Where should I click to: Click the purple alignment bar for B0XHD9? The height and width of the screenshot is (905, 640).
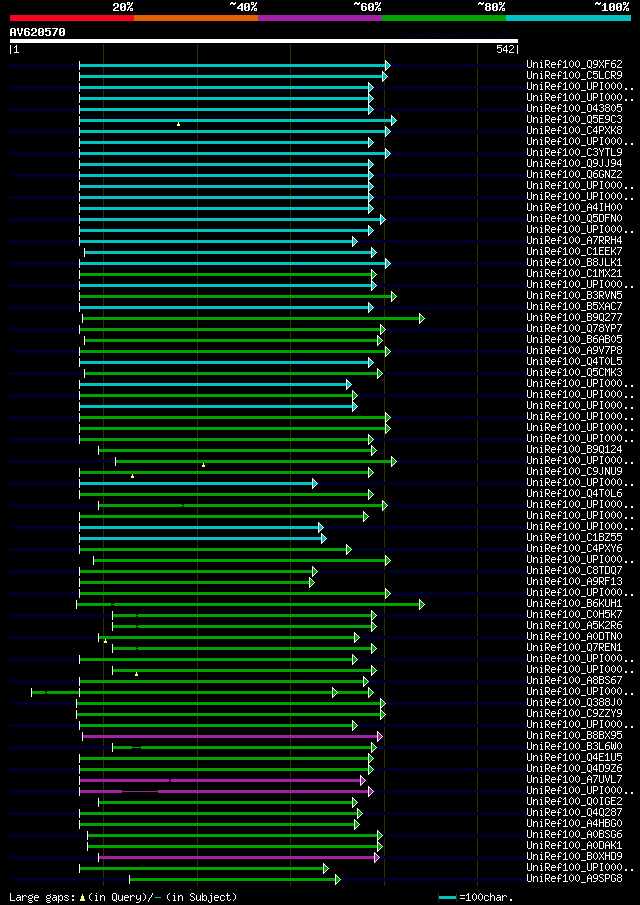(x=239, y=858)
